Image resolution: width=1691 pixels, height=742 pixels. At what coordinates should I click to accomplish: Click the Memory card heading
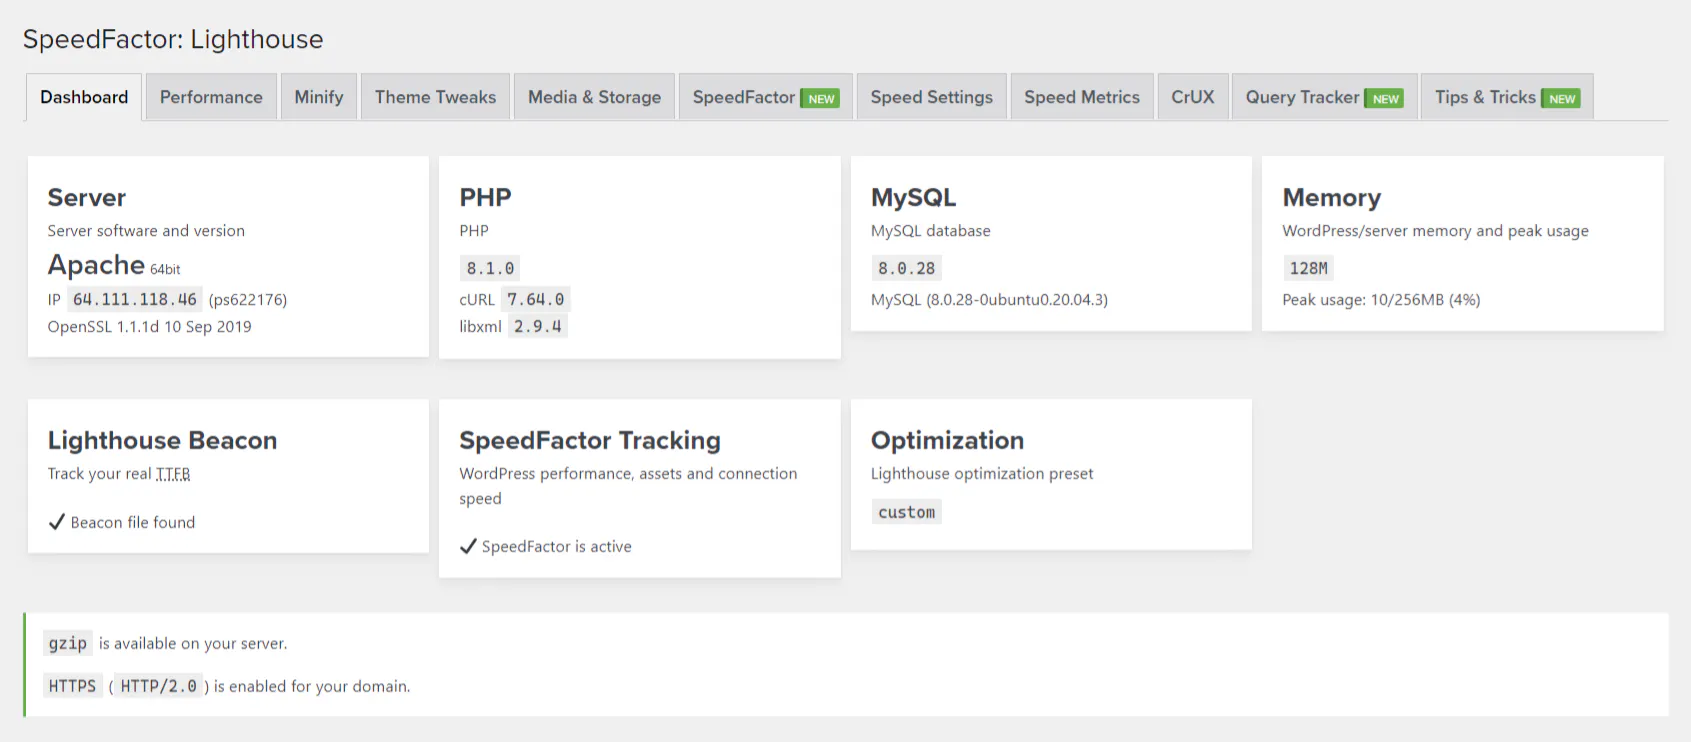coord(1332,198)
